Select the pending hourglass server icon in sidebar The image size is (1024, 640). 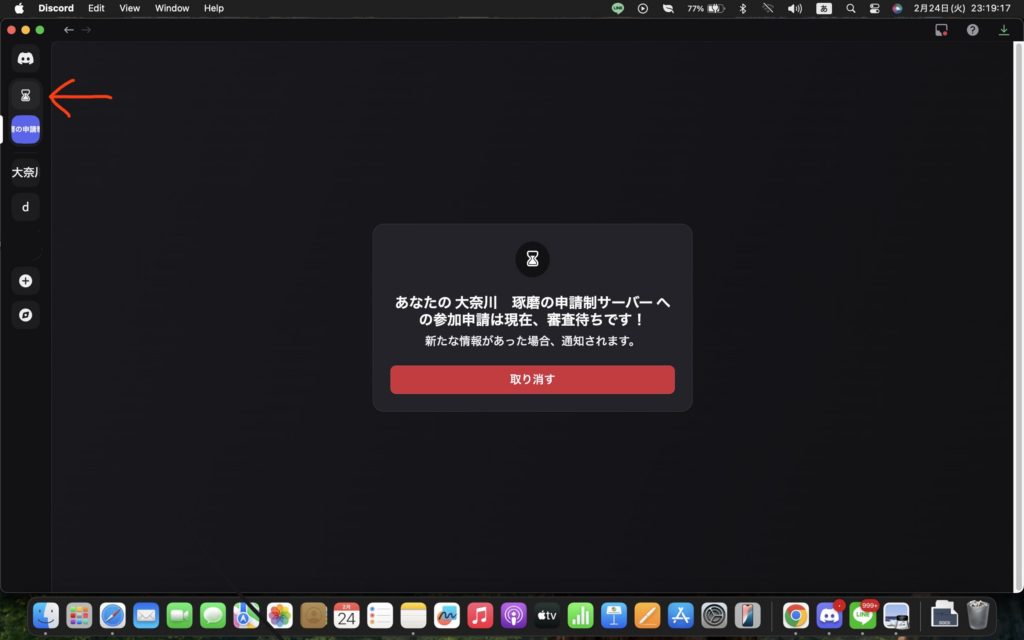(26, 95)
